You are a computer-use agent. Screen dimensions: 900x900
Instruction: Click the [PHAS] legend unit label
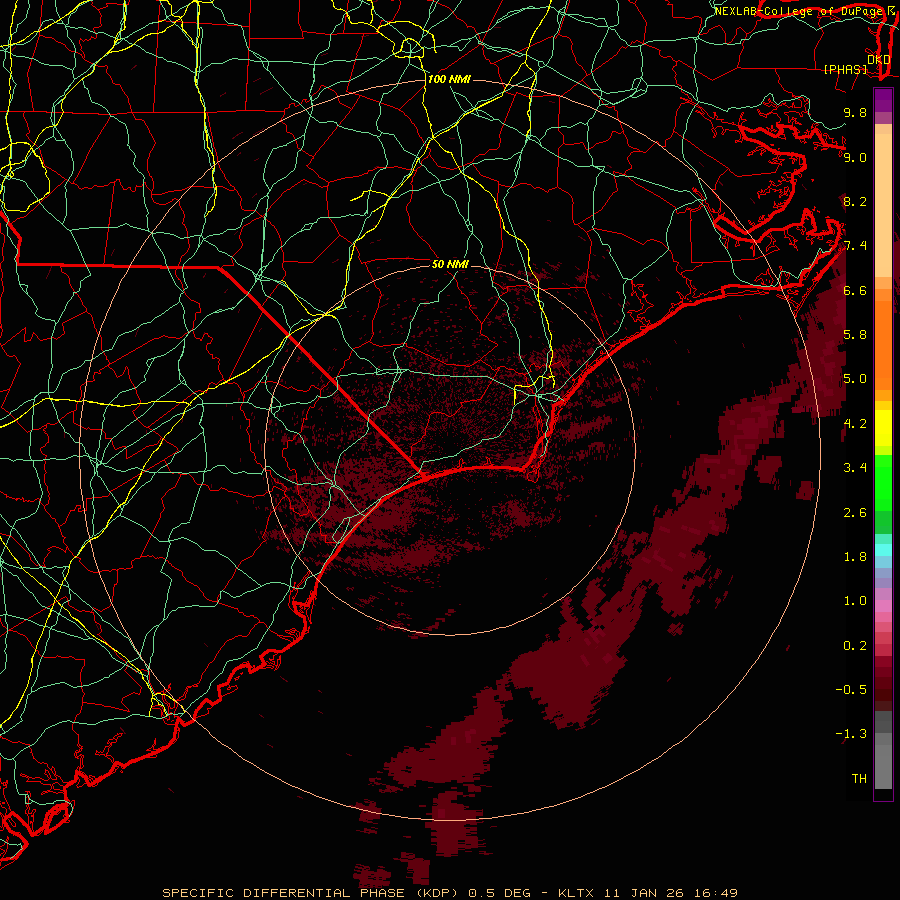(845, 69)
